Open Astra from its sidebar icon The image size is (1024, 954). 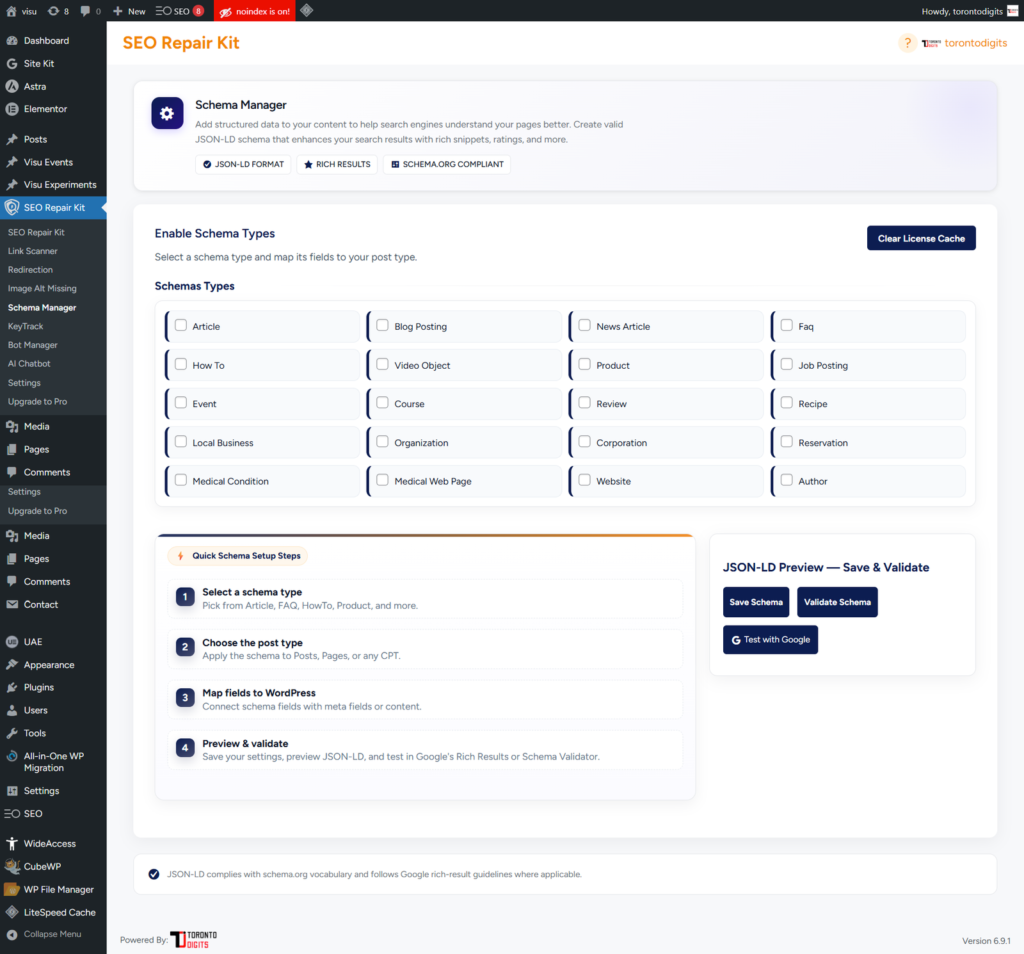(12, 86)
